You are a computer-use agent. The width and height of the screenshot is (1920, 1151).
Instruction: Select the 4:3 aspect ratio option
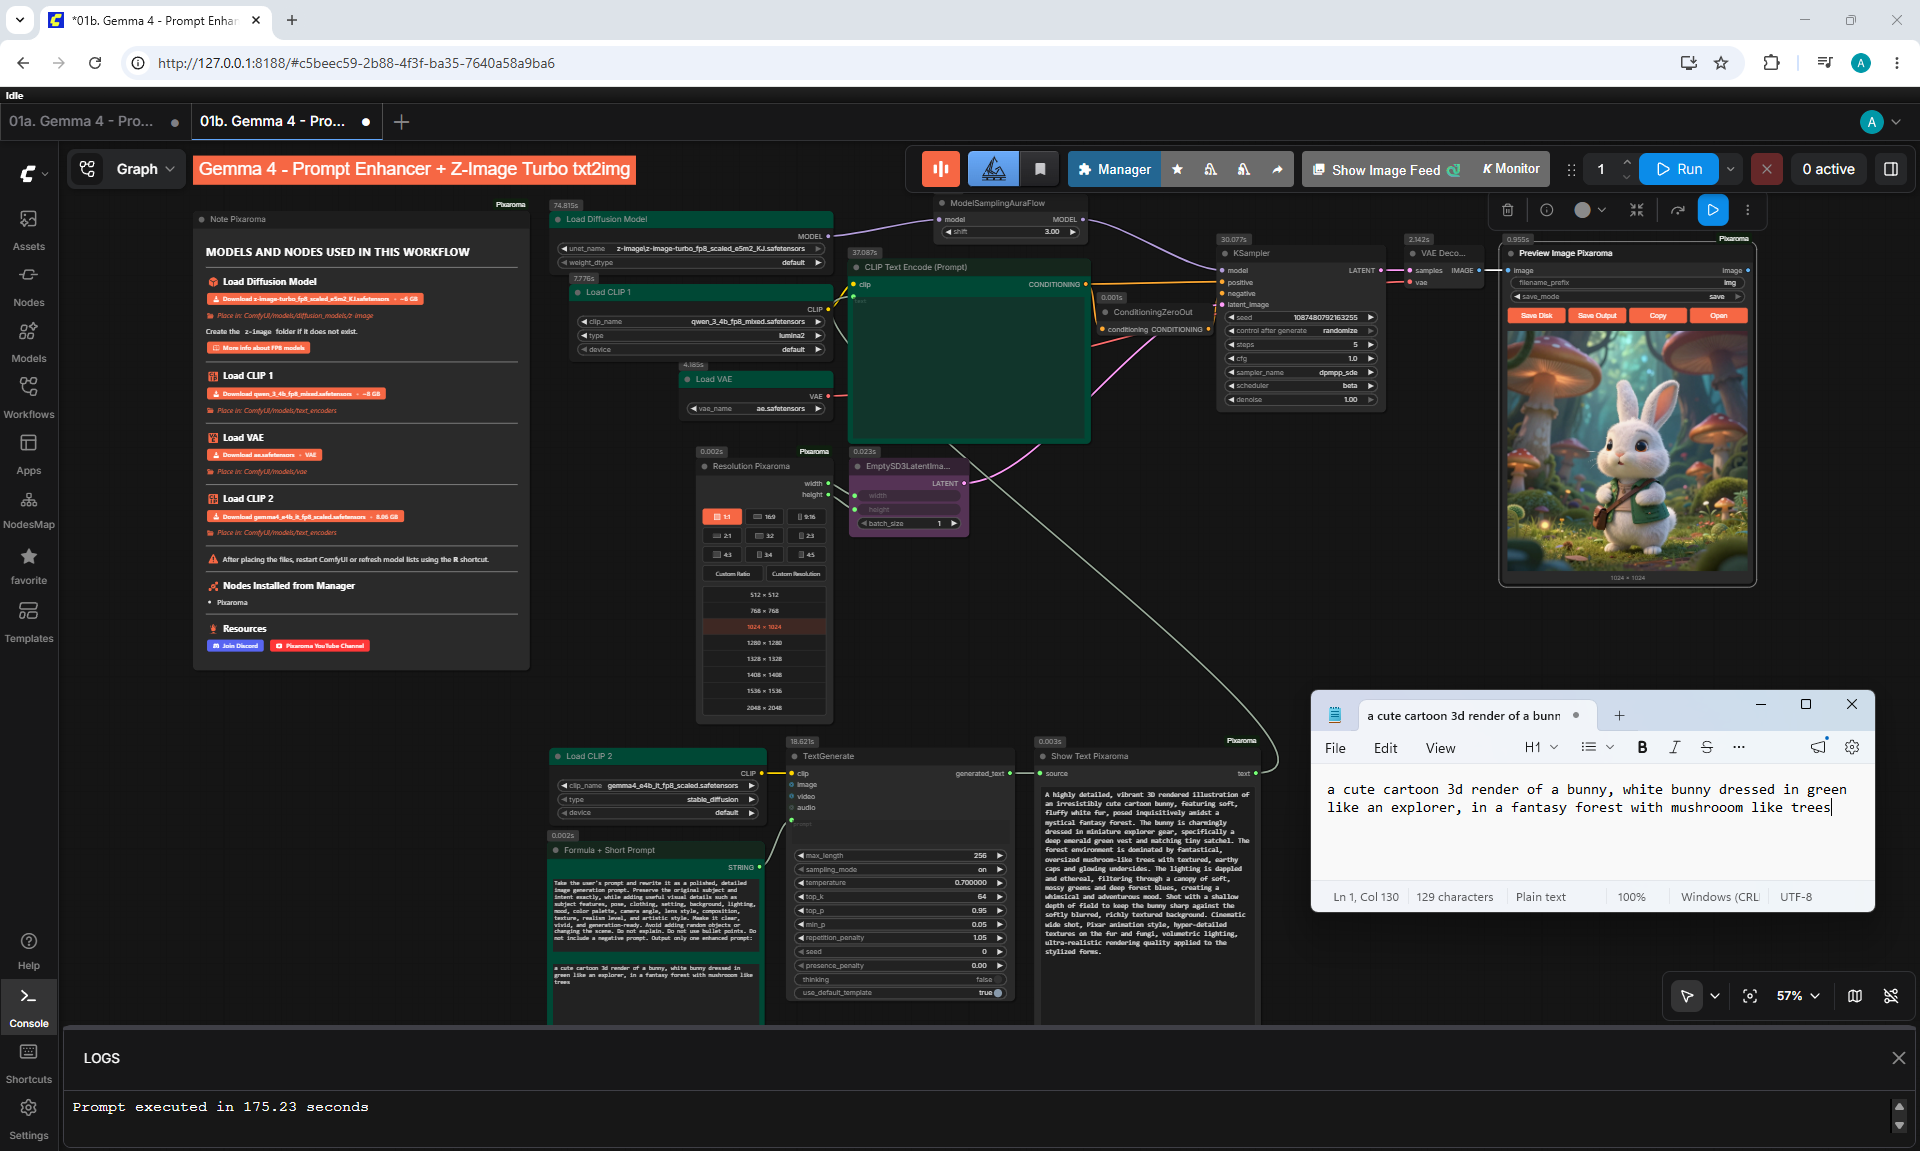722,555
